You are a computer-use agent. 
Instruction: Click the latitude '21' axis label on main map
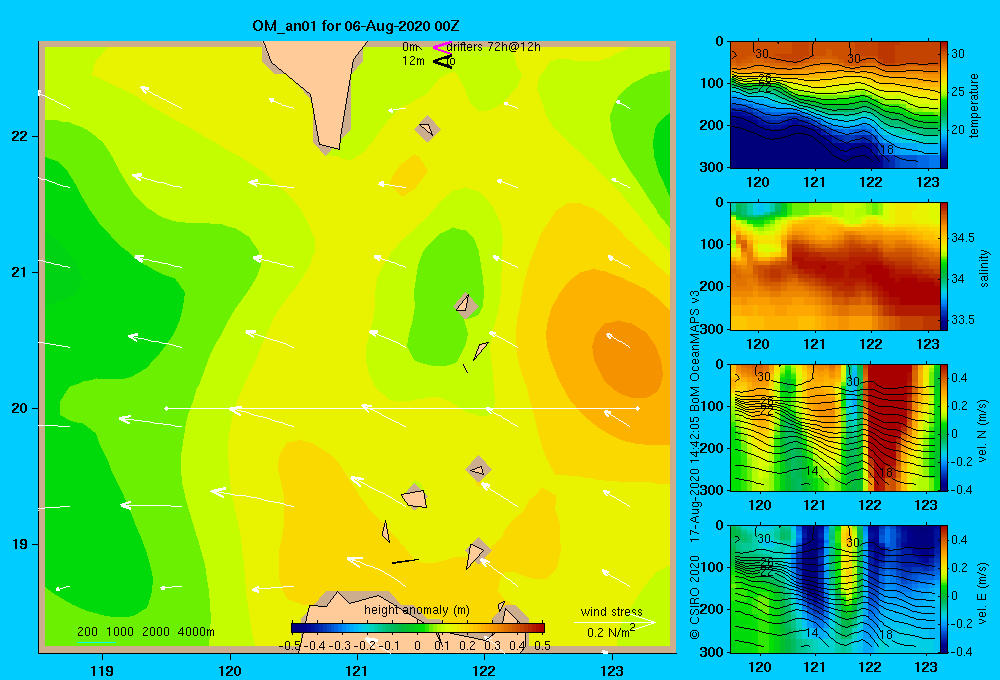pos(19,272)
